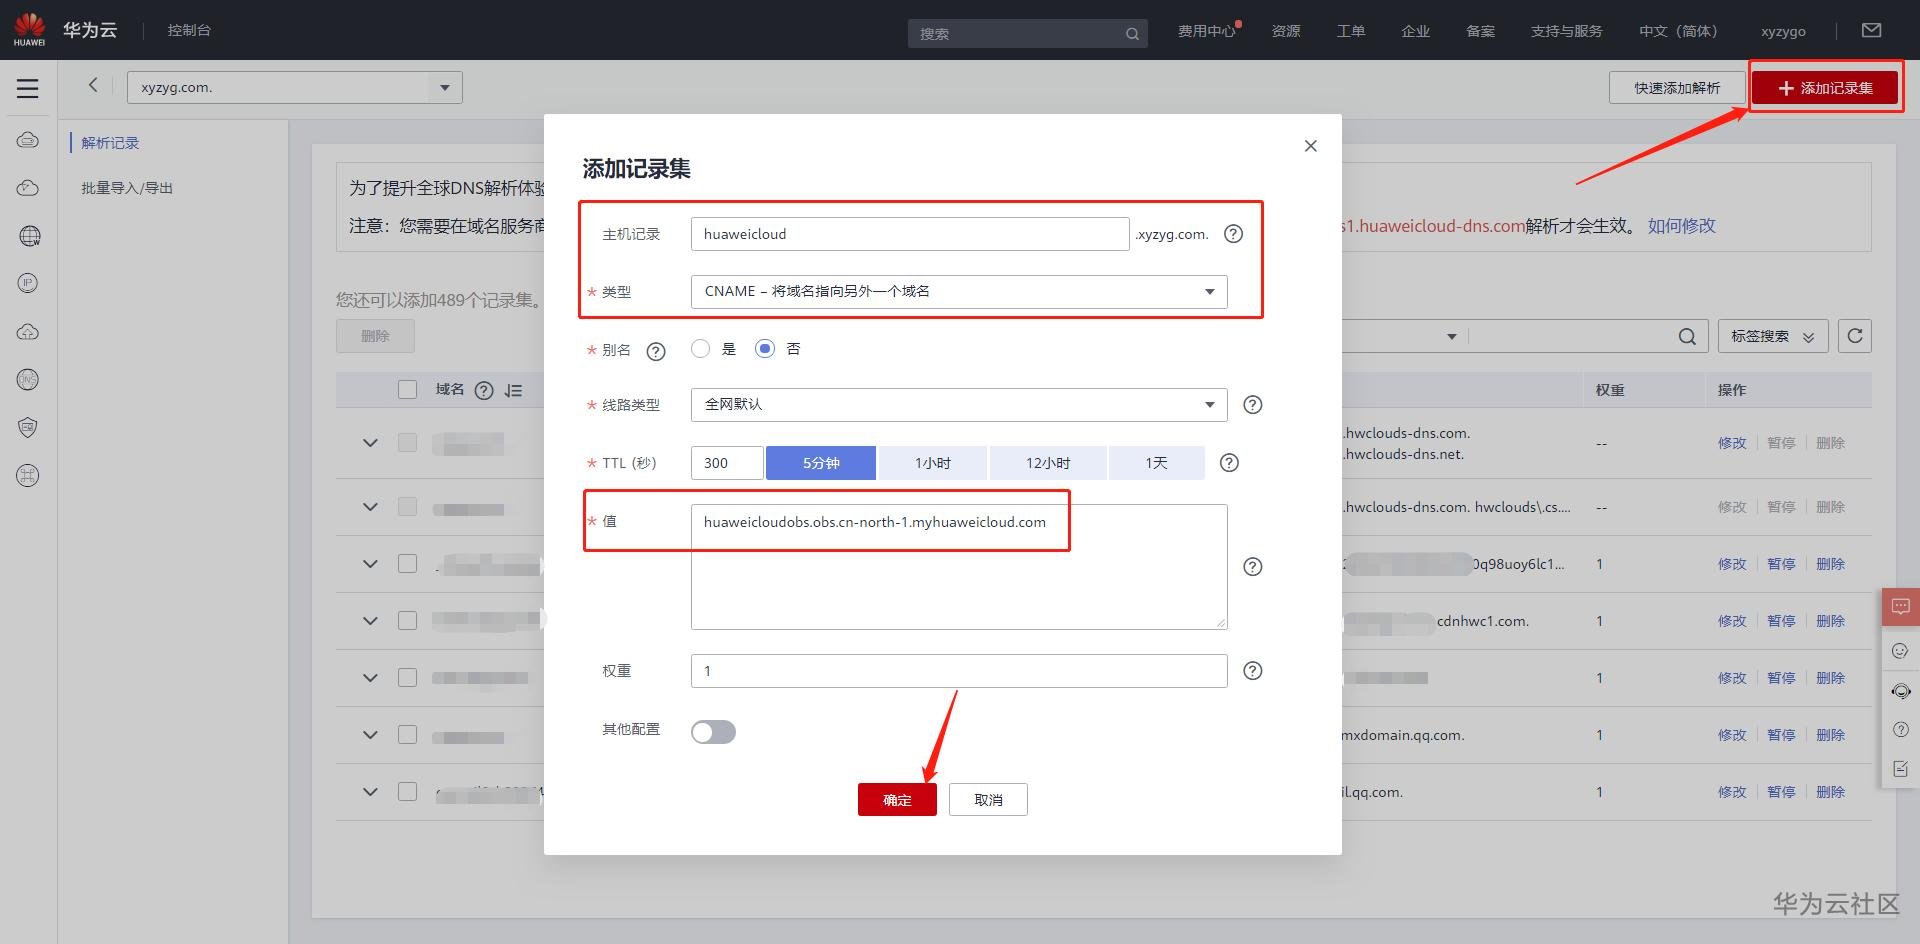Viewport: 1920px width, 944px height.
Task: Close the 添加记录集 dialog with the X
Action: point(1311,146)
